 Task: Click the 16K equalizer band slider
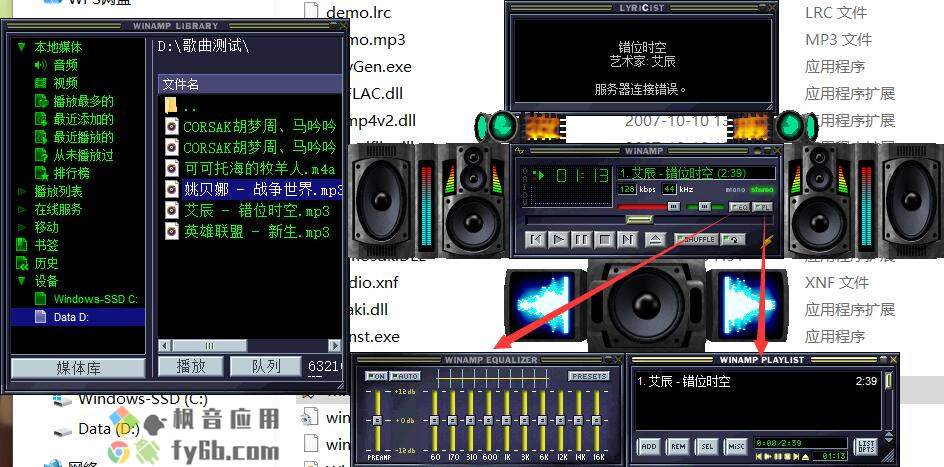pos(597,420)
